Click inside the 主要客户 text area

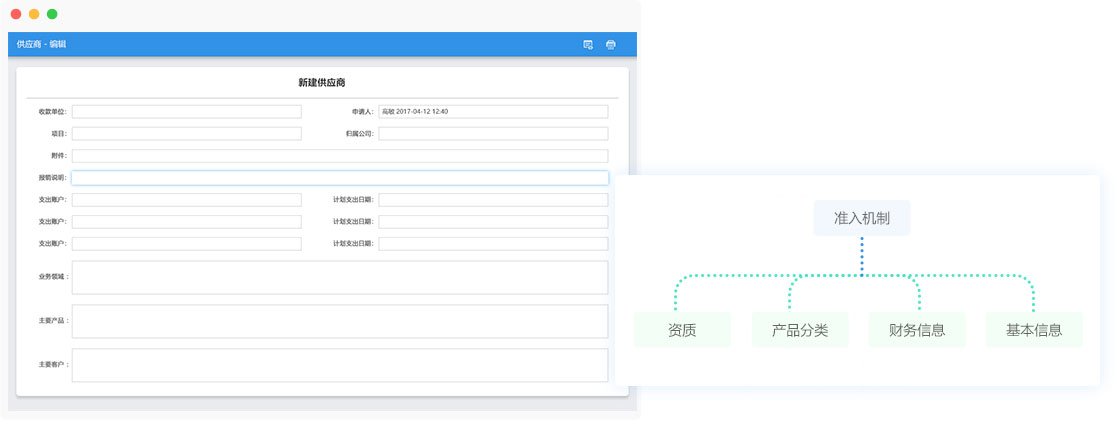[x=339, y=365]
